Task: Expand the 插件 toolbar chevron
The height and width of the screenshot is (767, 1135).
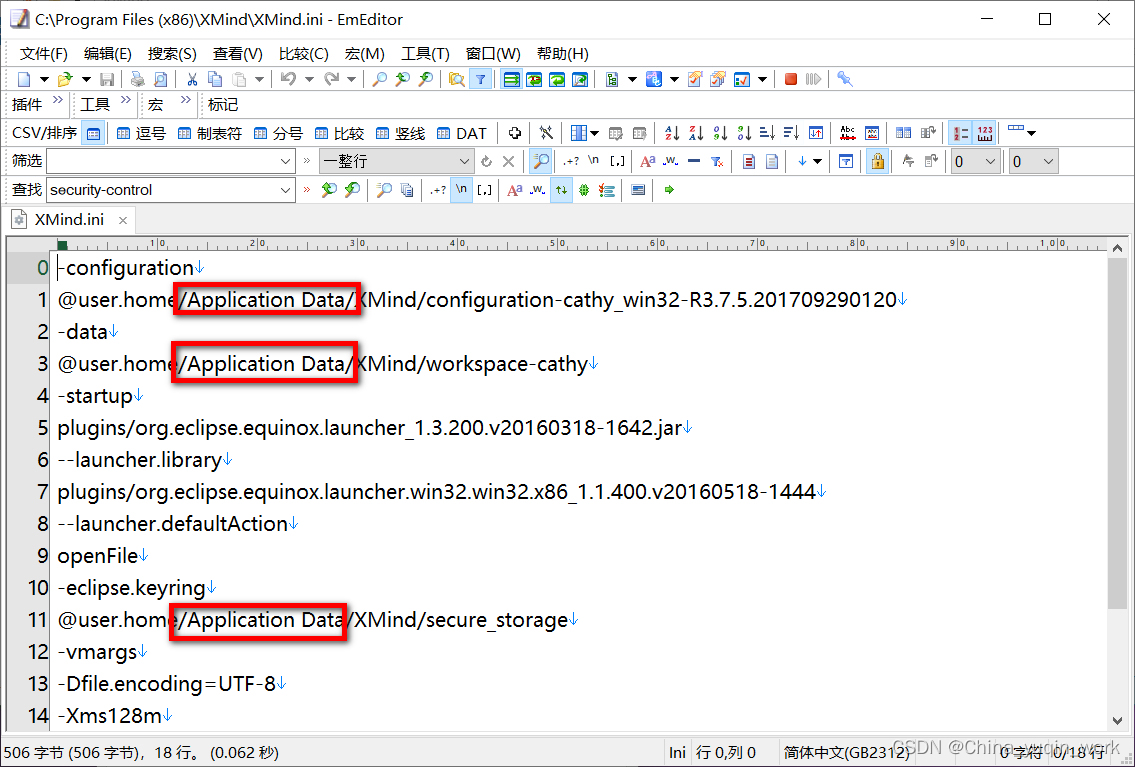Action: click(57, 100)
